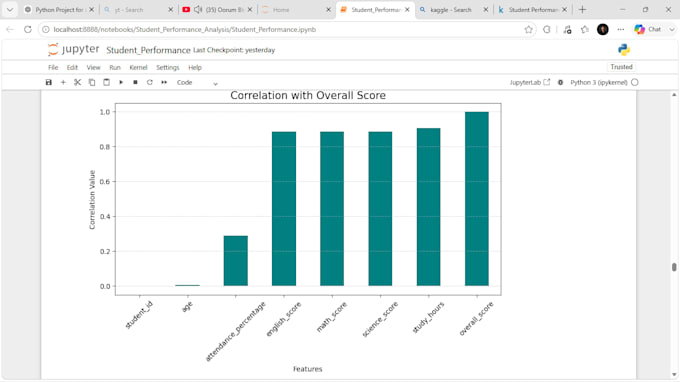Mute the YouTube tab speaker icon
This screenshot has width=680, height=382.
click(198, 10)
